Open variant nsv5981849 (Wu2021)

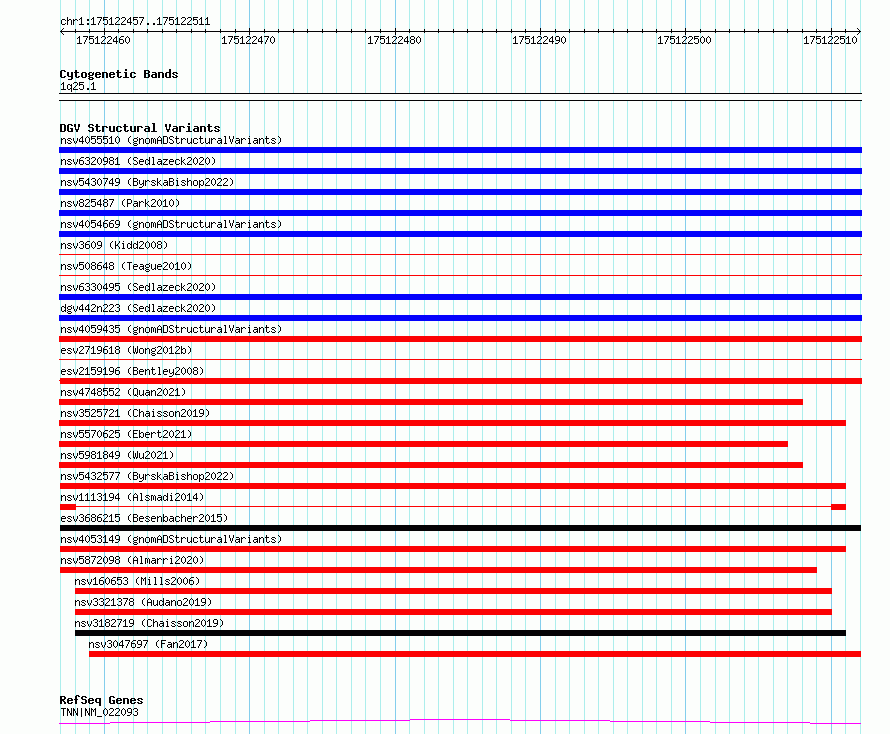(x=117, y=455)
